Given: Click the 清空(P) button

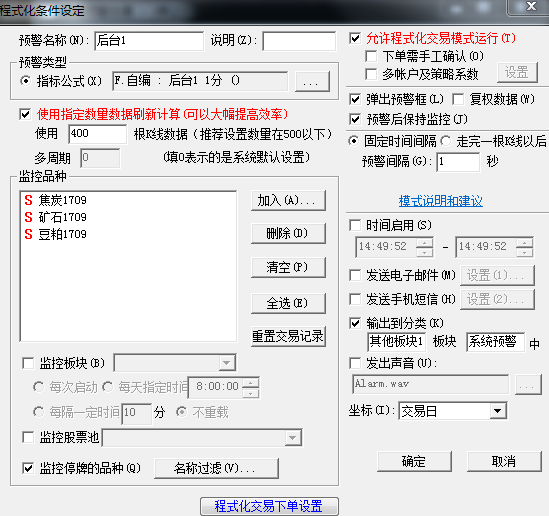Looking at the screenshot, I should click(x=288, y=267).
